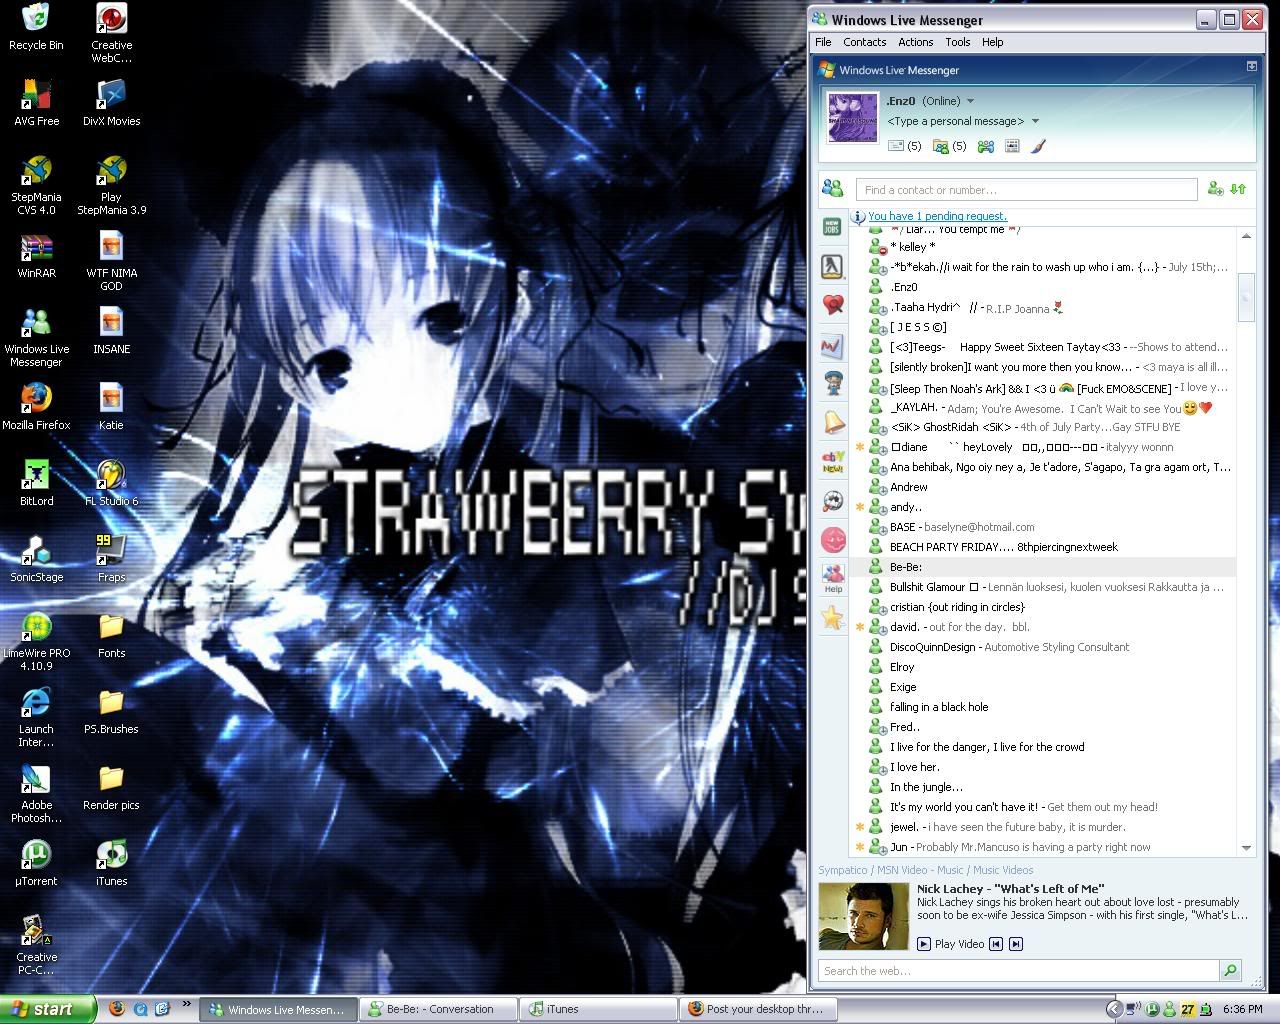The image size is (1280, 1024).
Task: Click the red heart dating tab icon
Action: (832, 306)
